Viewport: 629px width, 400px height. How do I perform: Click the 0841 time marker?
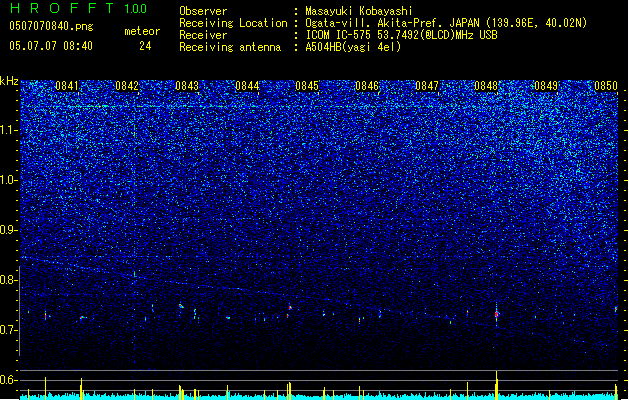pos(67,86)
